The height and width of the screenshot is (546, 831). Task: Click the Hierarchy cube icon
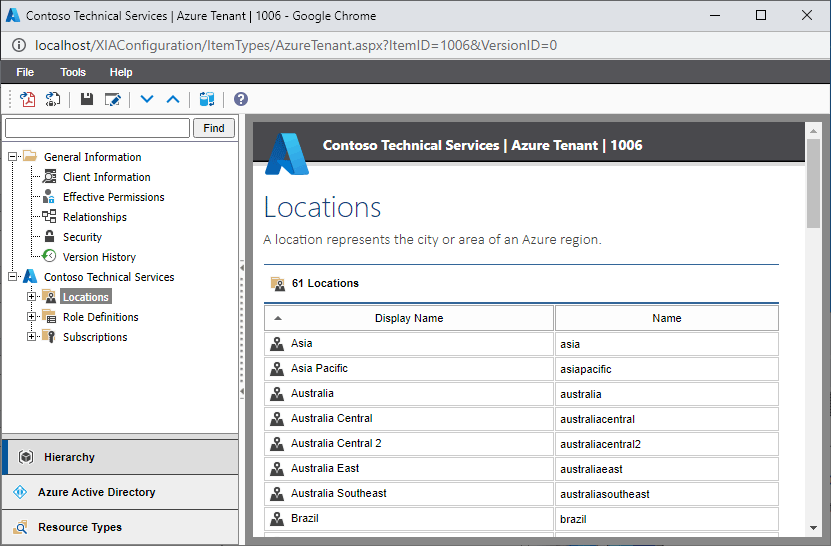point(25,457)
